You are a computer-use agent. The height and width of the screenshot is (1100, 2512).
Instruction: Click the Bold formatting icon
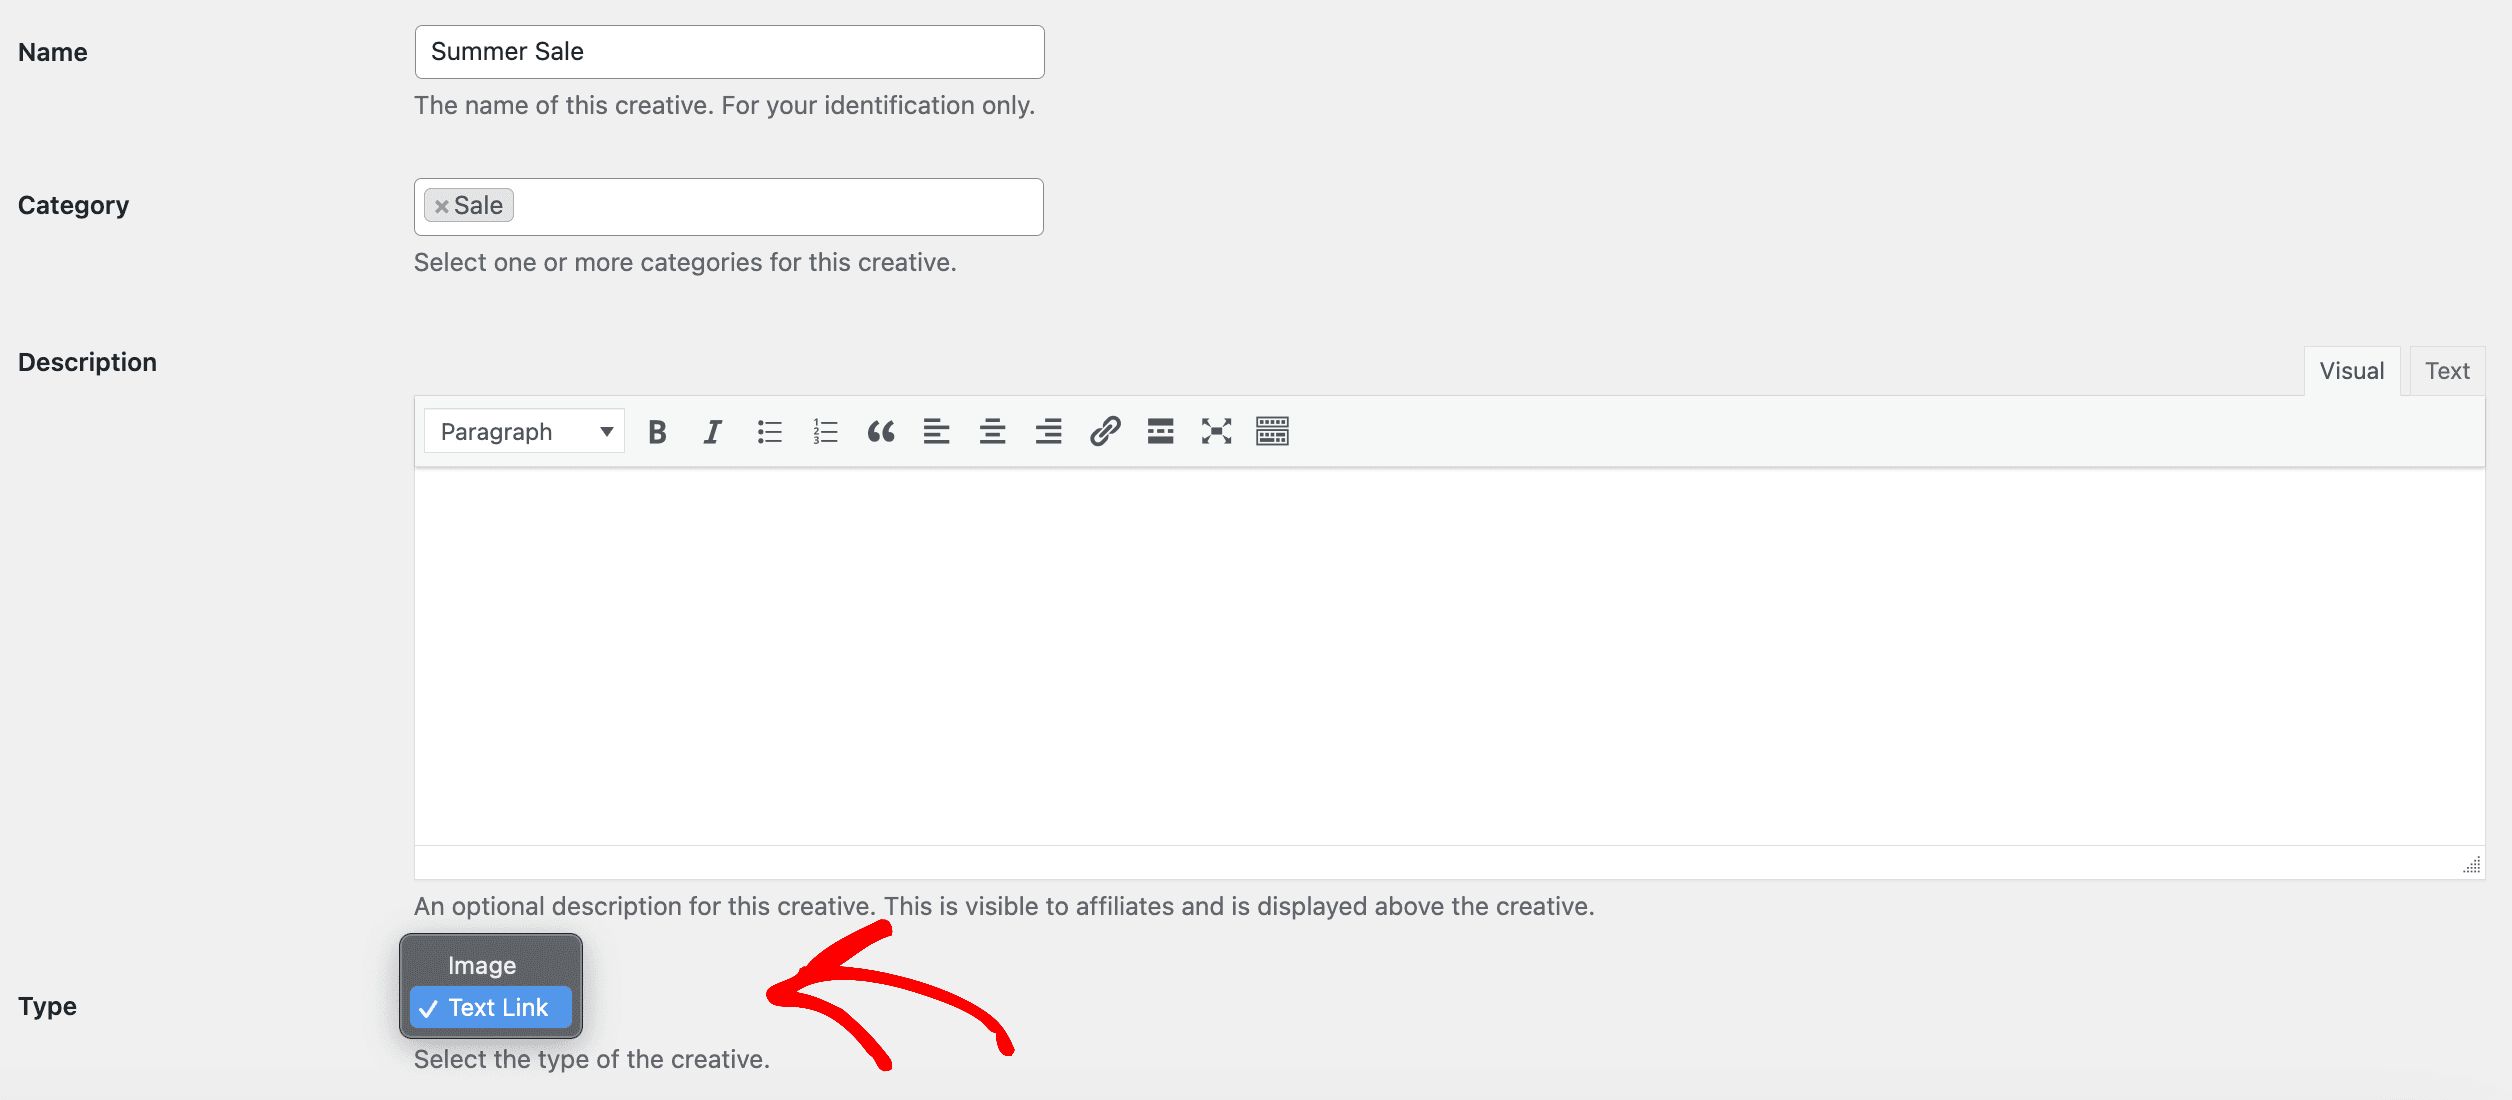click(657, 429)
